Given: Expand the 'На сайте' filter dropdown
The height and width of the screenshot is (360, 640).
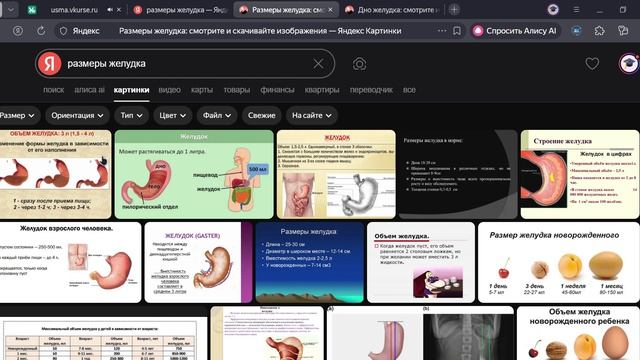Looking at the screenshot, I should pos(311,116).
